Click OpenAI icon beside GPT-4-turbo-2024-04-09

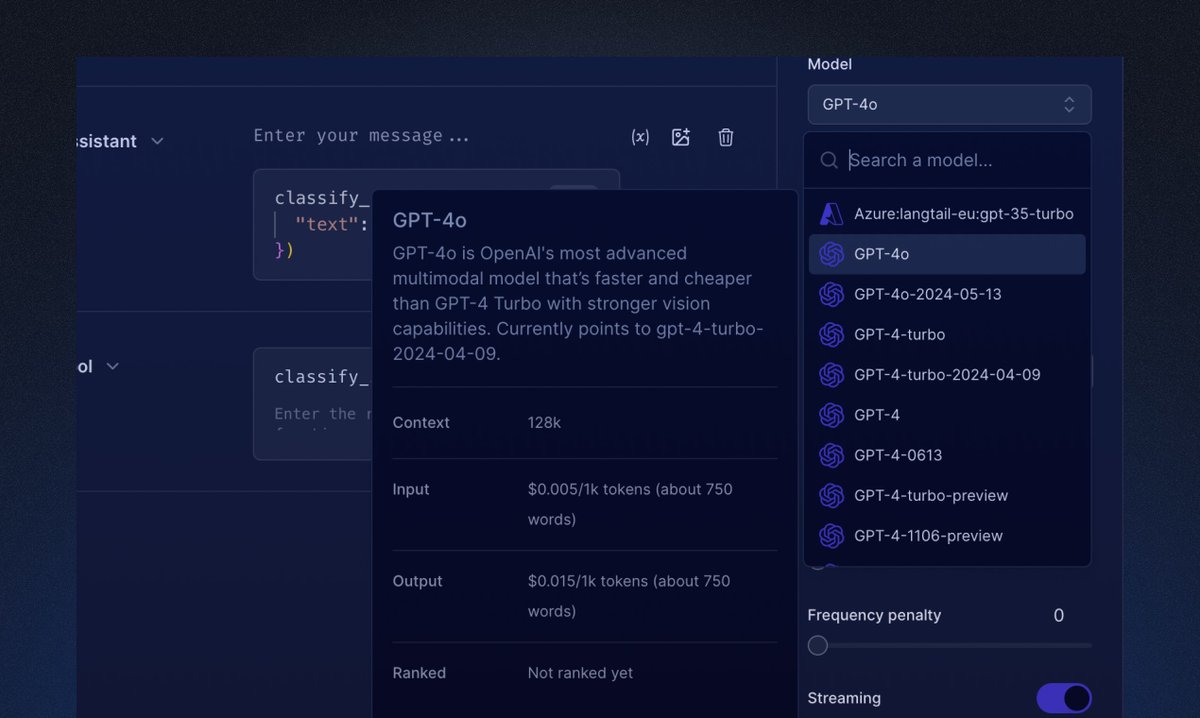tap(832, 375)
